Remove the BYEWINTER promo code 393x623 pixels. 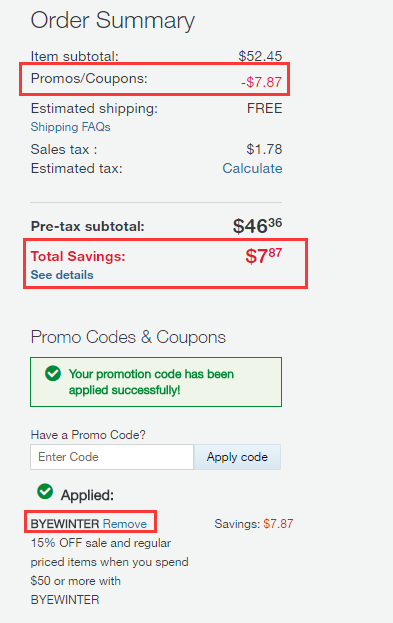(x=125, y=524)
